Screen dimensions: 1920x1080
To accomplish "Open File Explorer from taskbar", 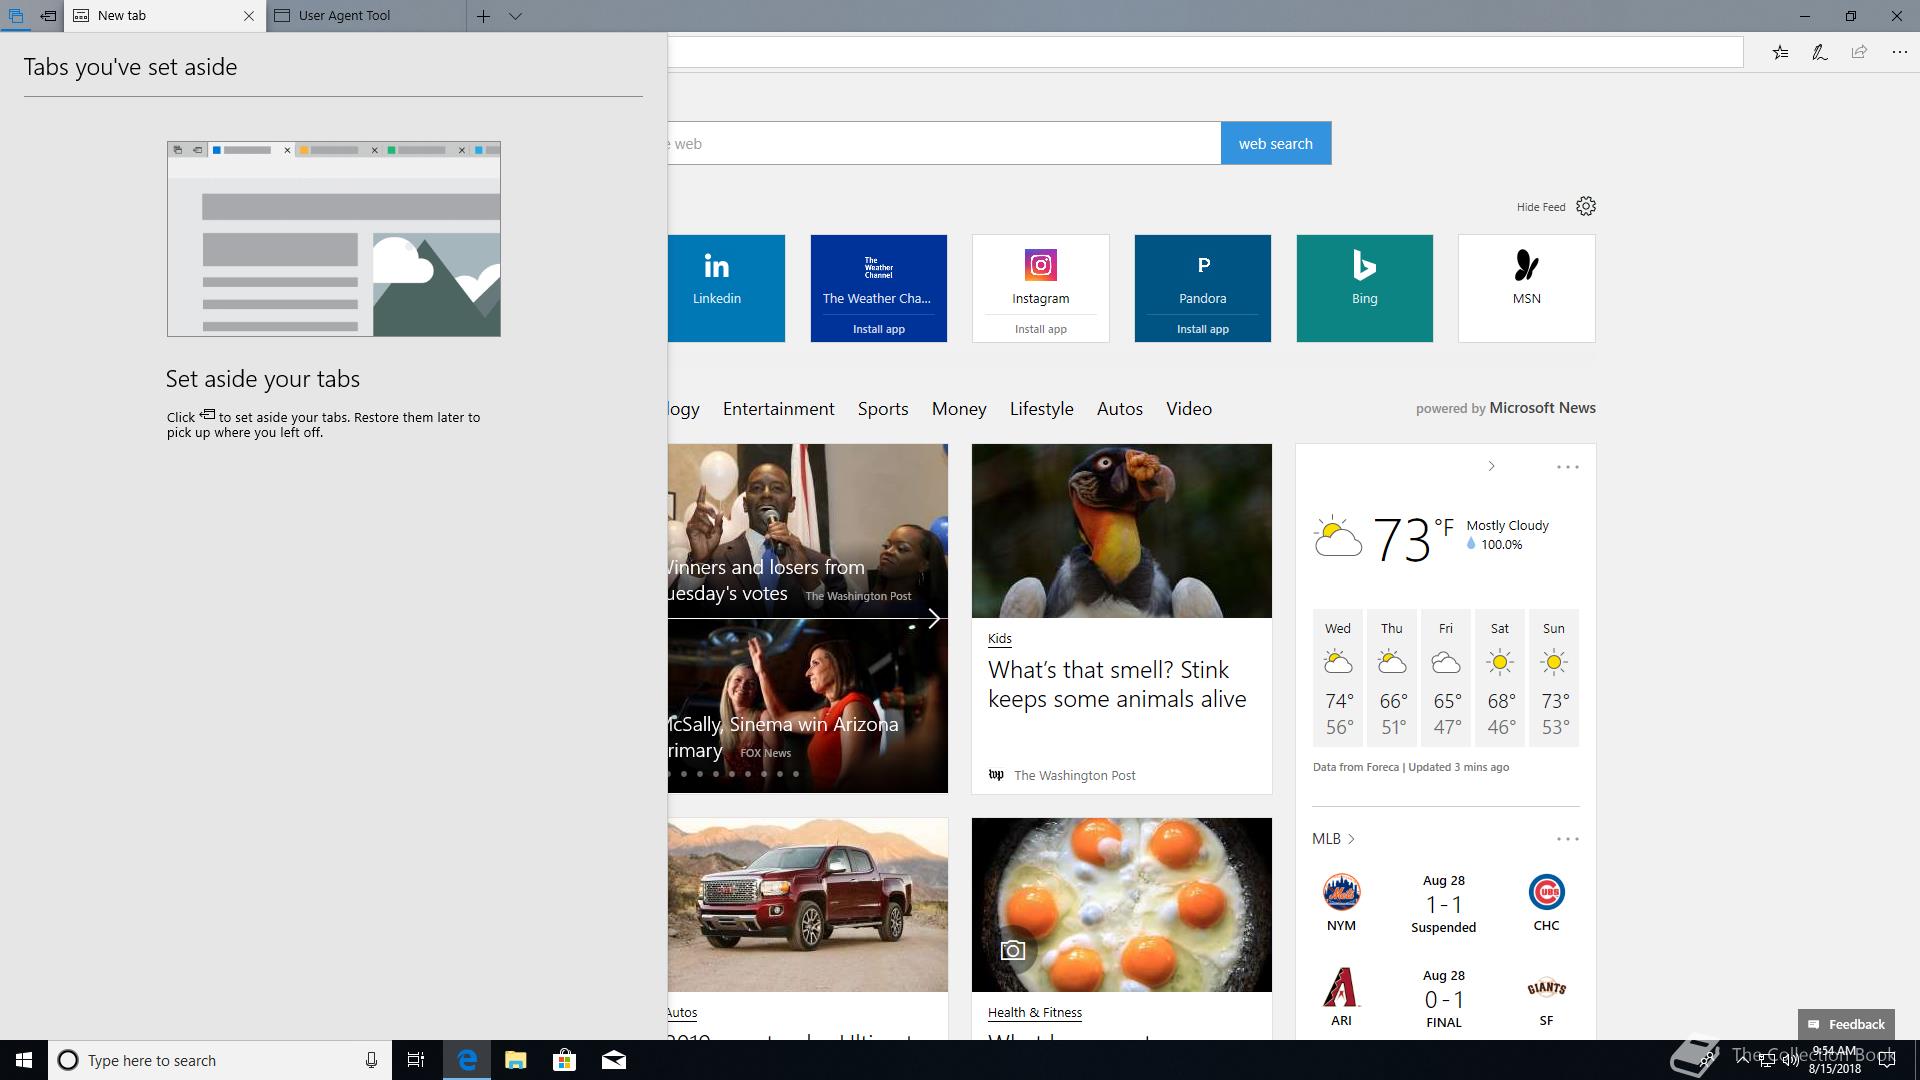I will click(515, 1060).
